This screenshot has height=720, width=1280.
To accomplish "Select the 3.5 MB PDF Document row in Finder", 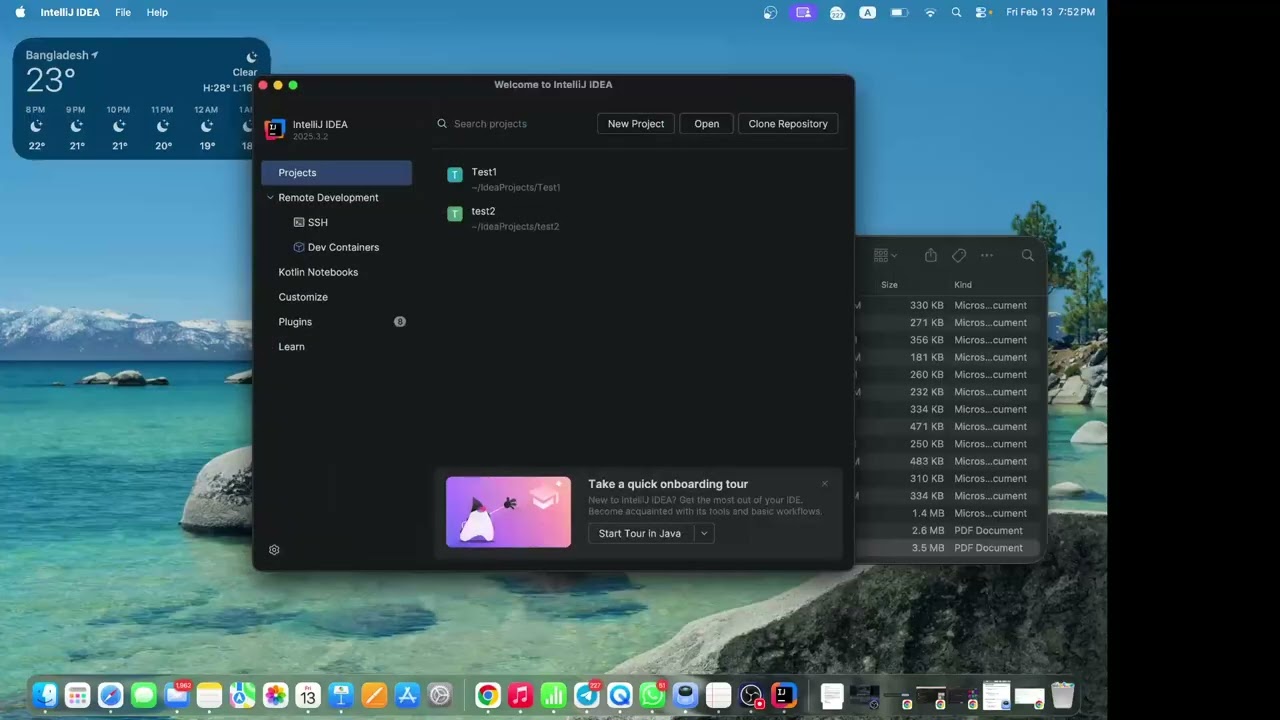I will click(x=947, y=548).
